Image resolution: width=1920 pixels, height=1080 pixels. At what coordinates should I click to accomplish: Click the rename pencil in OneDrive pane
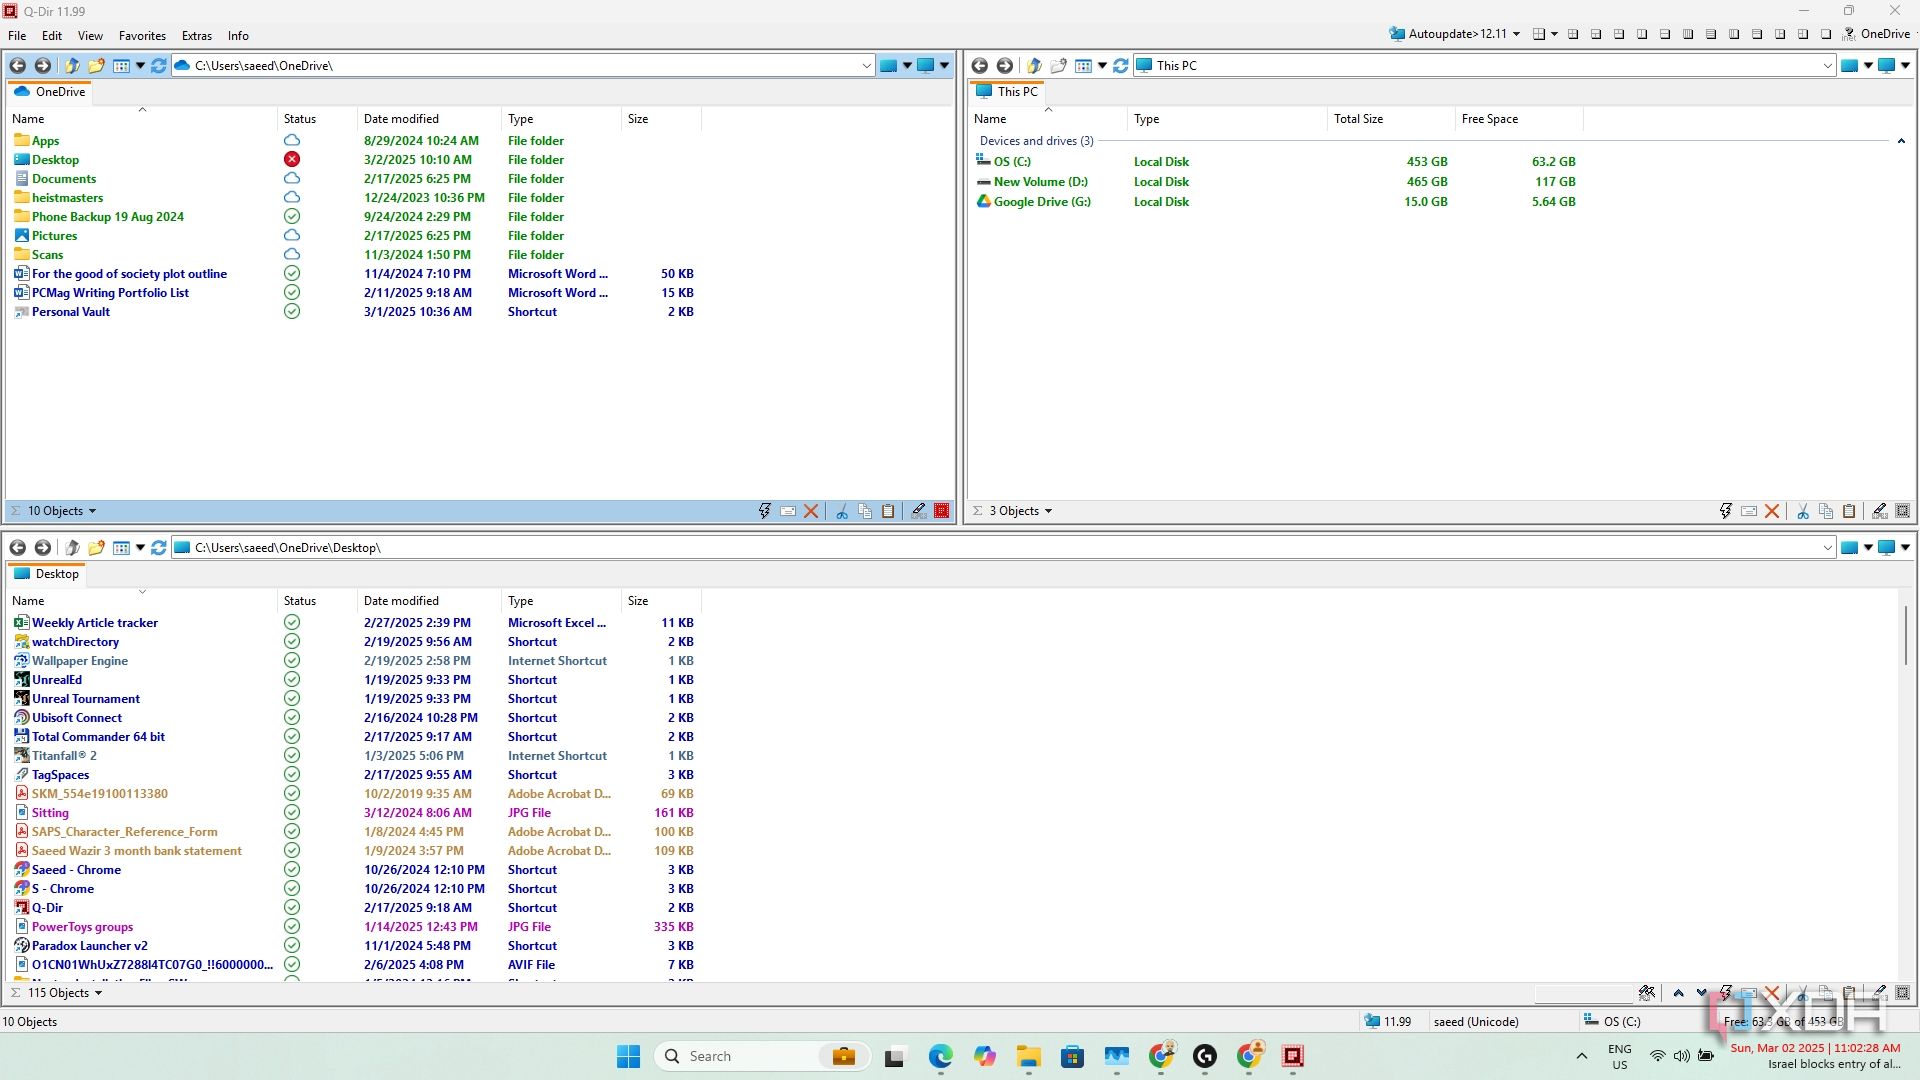tap(918, 511)
